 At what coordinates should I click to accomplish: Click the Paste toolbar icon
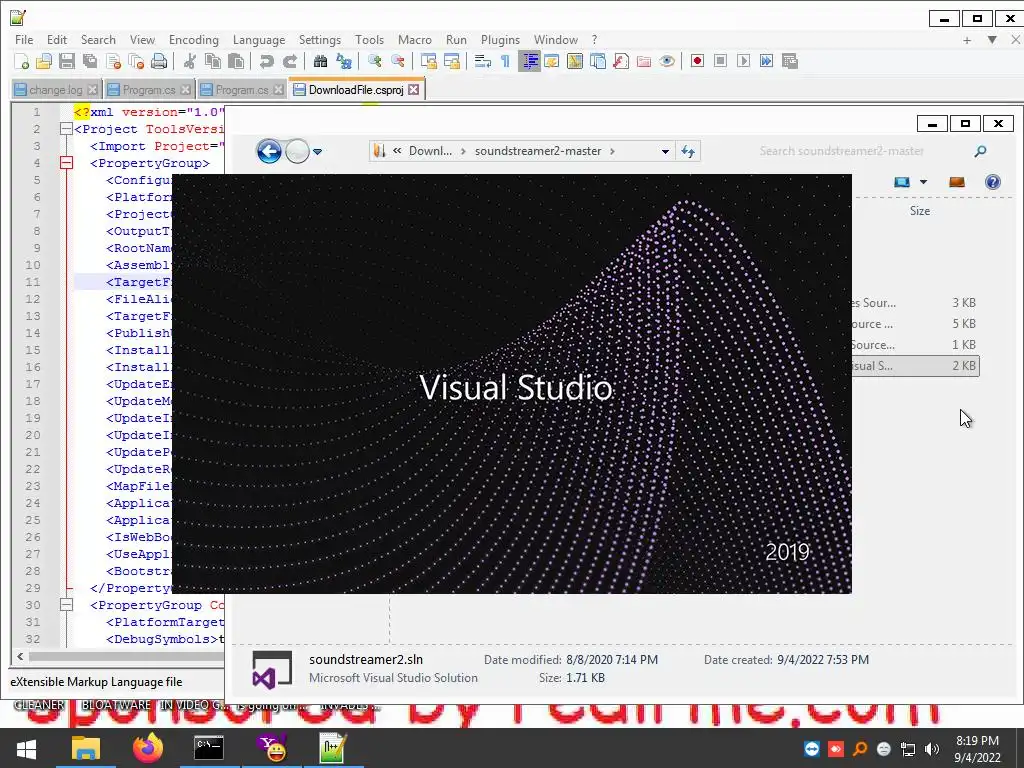(236, 61)
